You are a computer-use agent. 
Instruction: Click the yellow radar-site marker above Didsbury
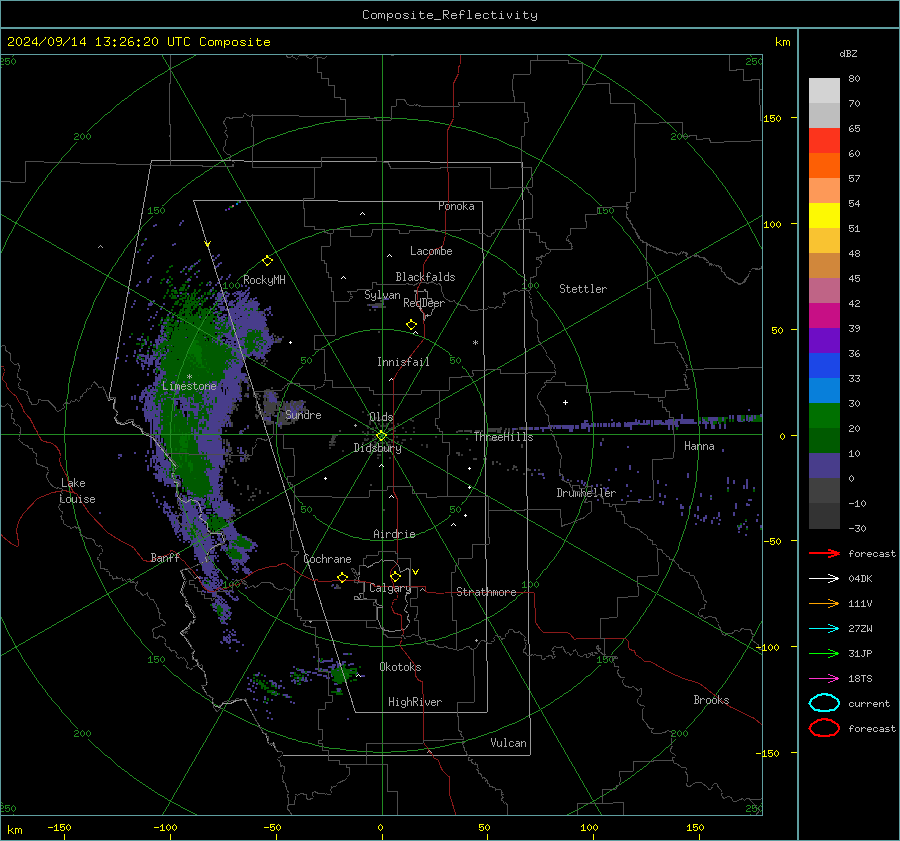point(381,435)
